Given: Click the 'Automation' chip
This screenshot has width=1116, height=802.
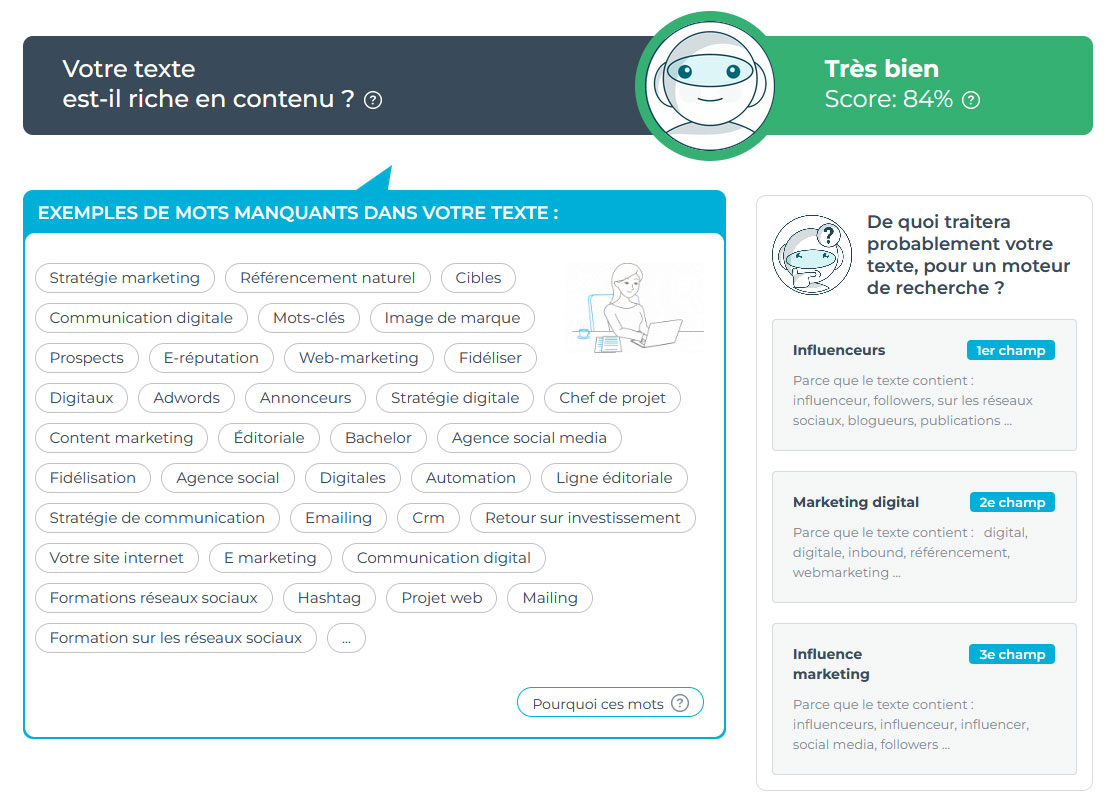Looking at the screenshot, I should pos(470,477).
